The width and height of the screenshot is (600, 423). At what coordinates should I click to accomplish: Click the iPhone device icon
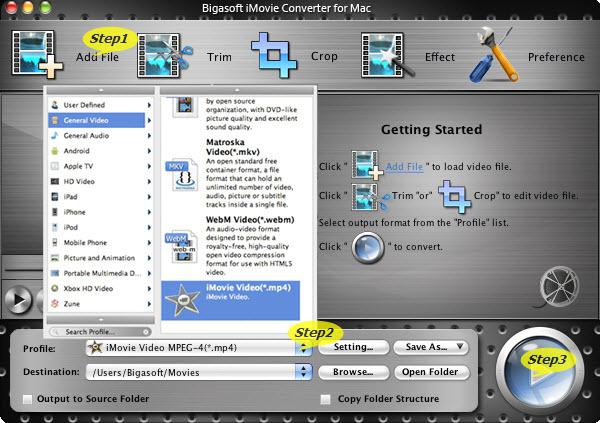[55, 212]
